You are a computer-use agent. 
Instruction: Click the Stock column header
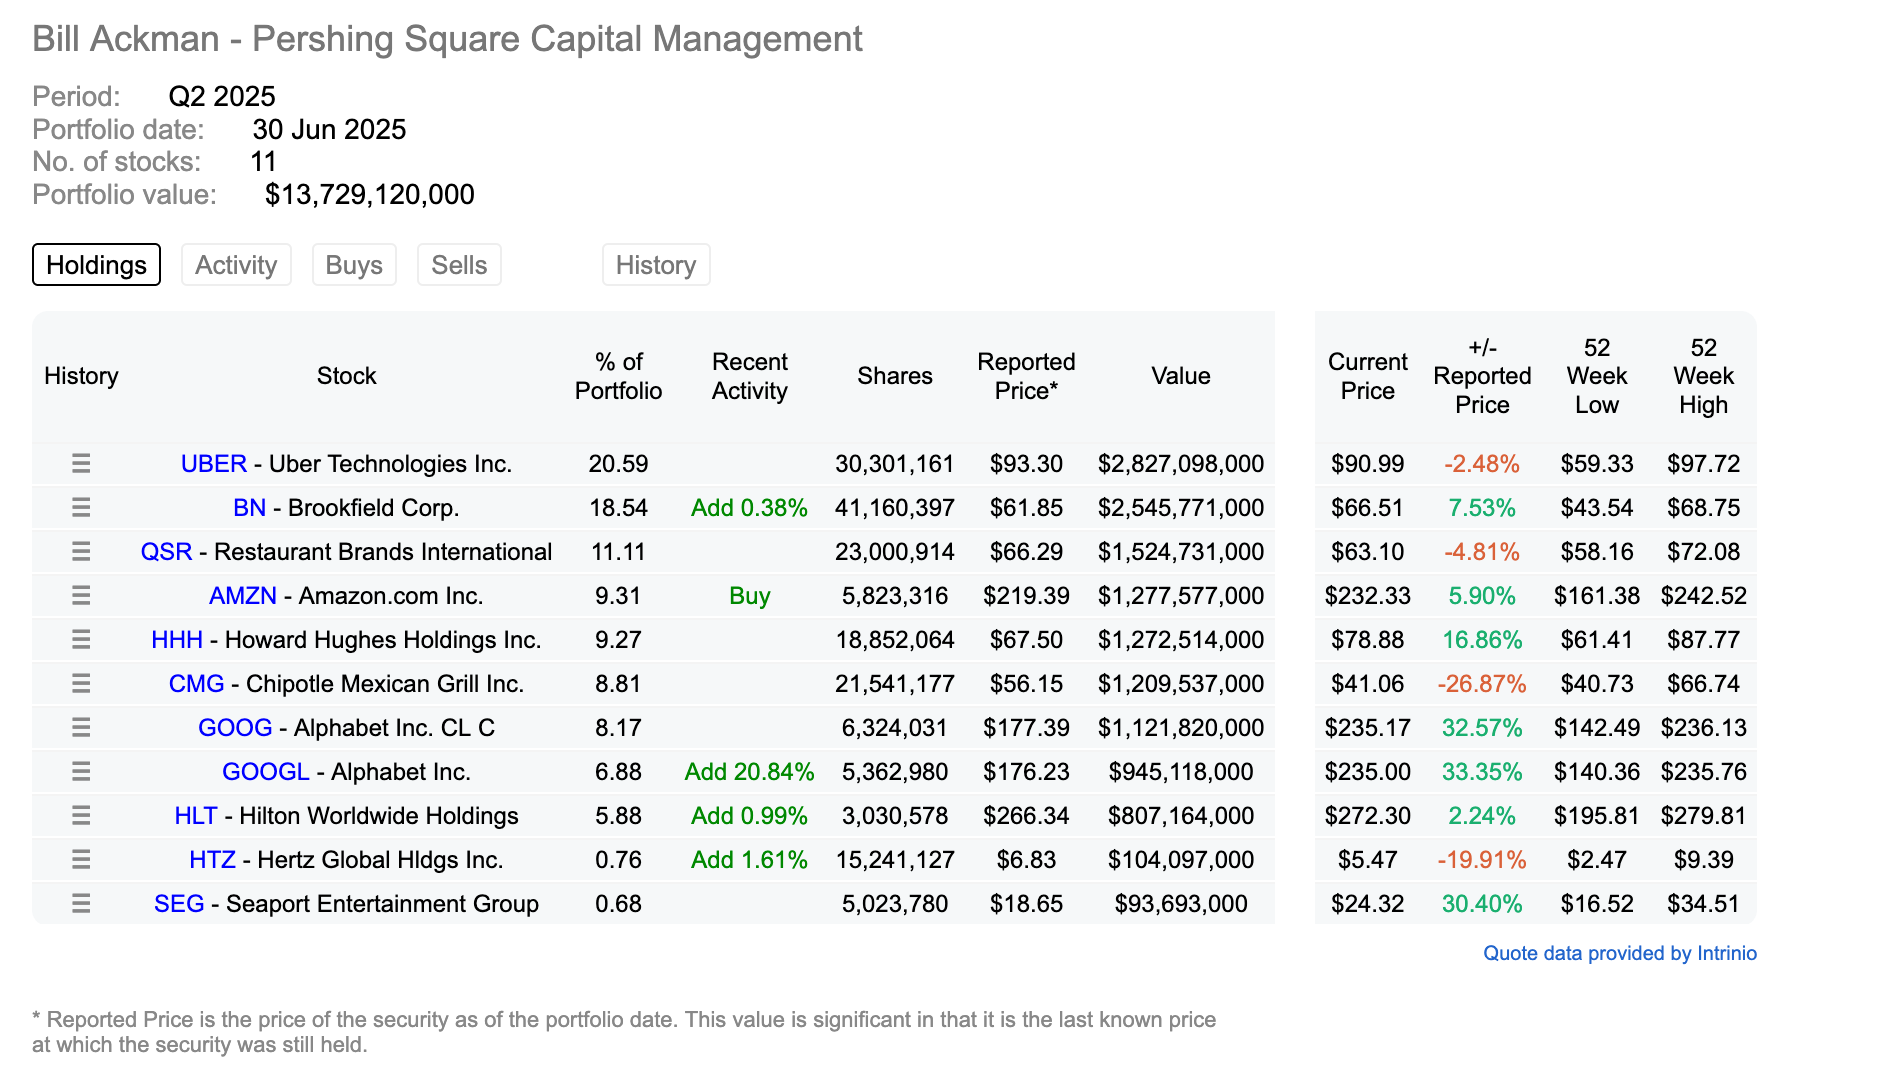pos(347,376)
